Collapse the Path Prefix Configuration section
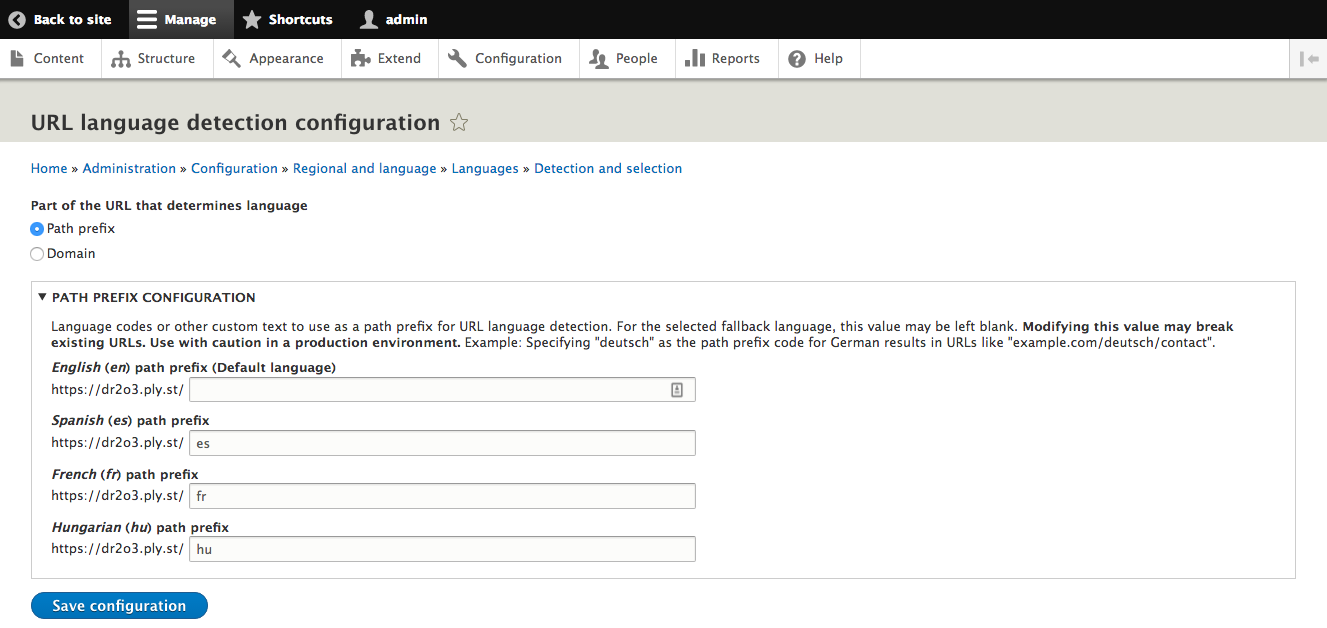This screenshot has width=1327, height=628. (x=146, y=297)
